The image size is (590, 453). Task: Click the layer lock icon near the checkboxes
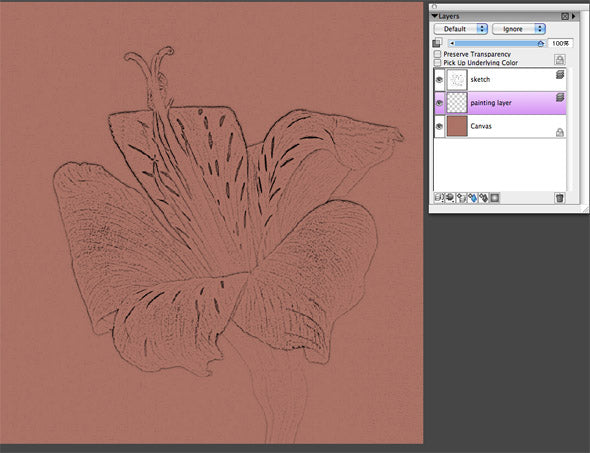(560, 59)
